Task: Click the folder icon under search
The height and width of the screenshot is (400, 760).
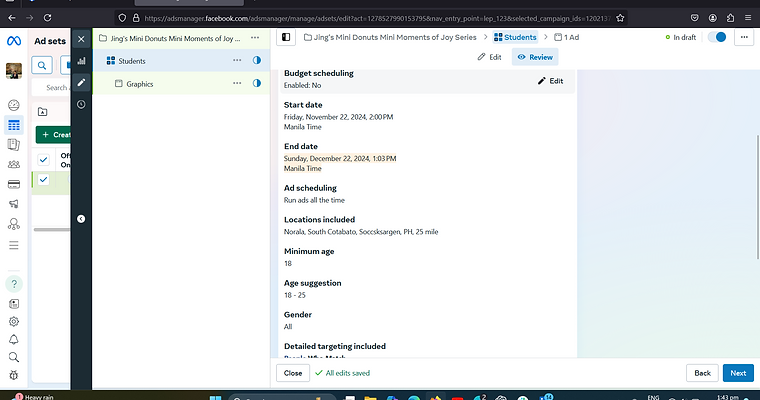Action: click(x=43, y=112)
